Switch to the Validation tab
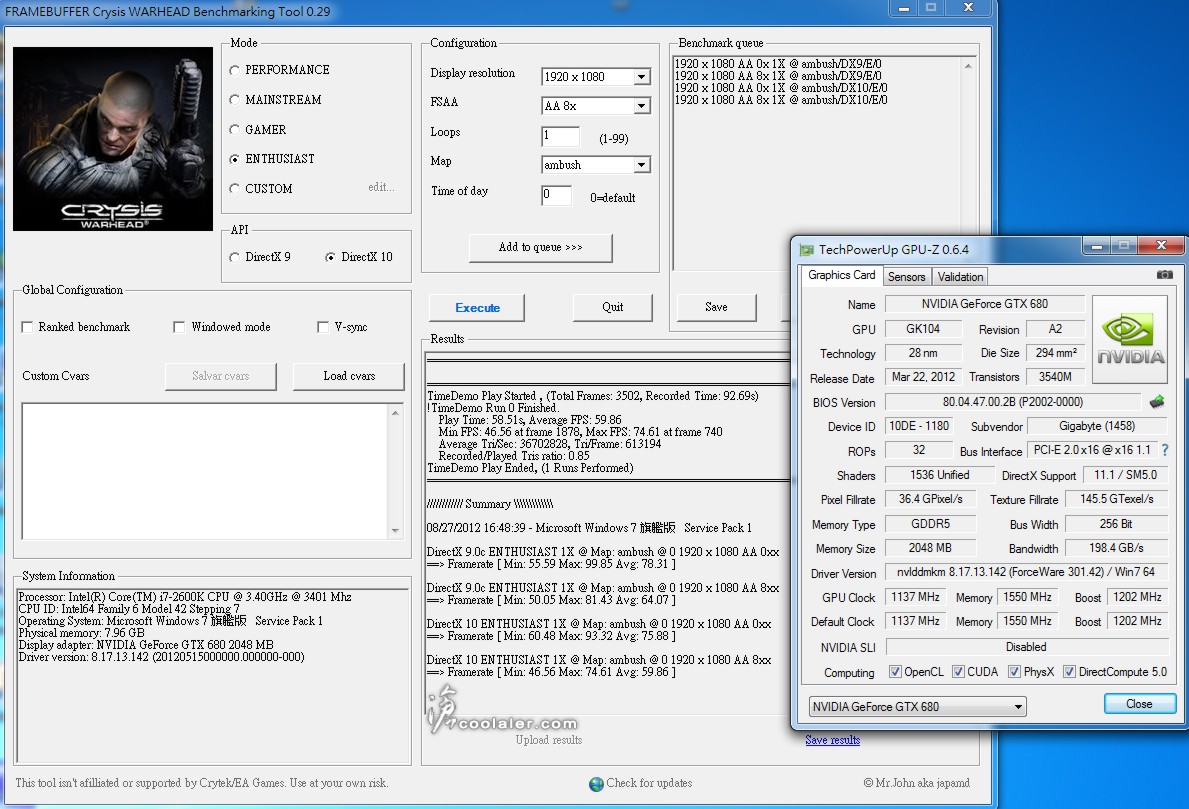 click(x=960, y=277)
